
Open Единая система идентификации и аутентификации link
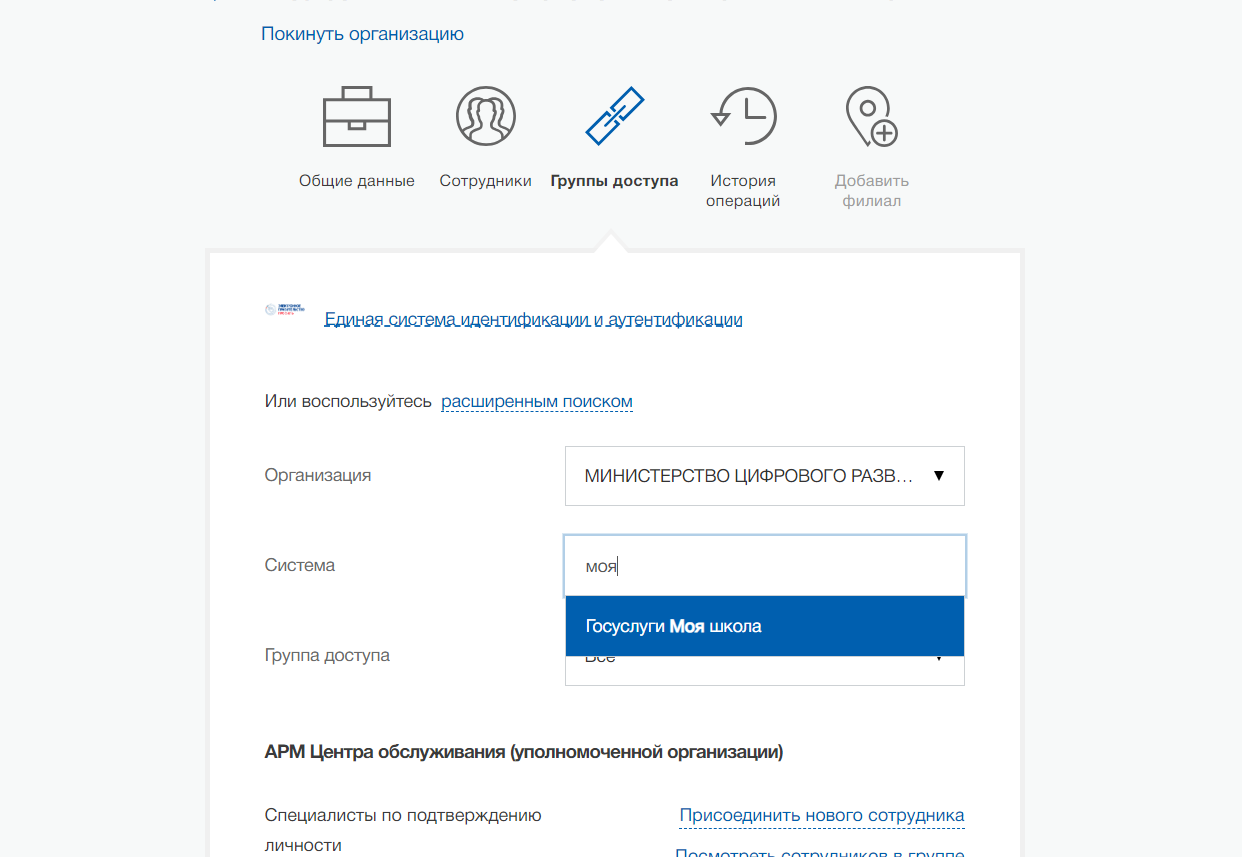tap(533, 320)
